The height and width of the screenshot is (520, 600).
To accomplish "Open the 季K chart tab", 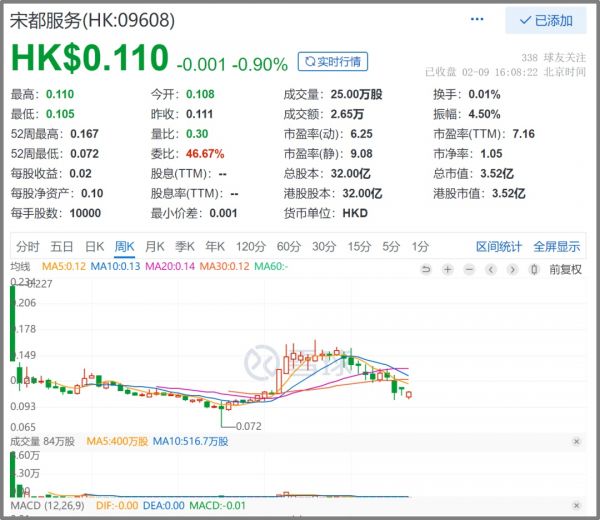I will [x=185, y=246].
